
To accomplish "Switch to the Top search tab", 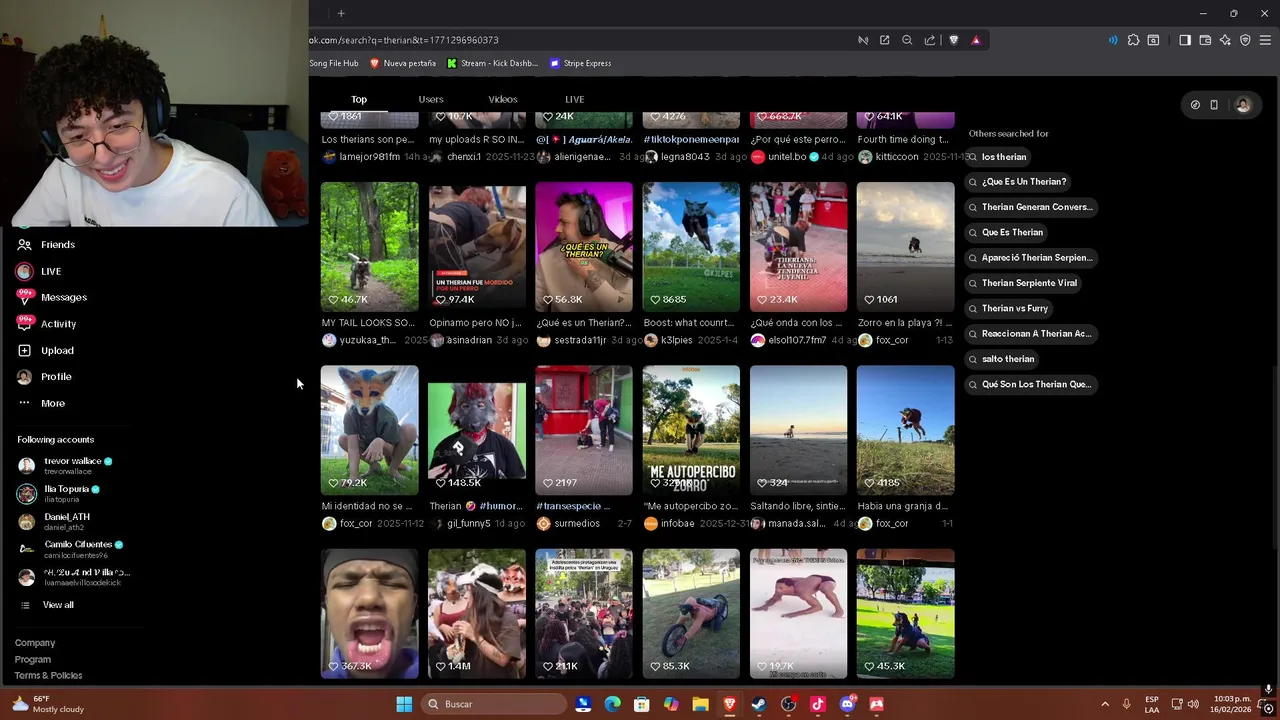I will coord(359,99).
